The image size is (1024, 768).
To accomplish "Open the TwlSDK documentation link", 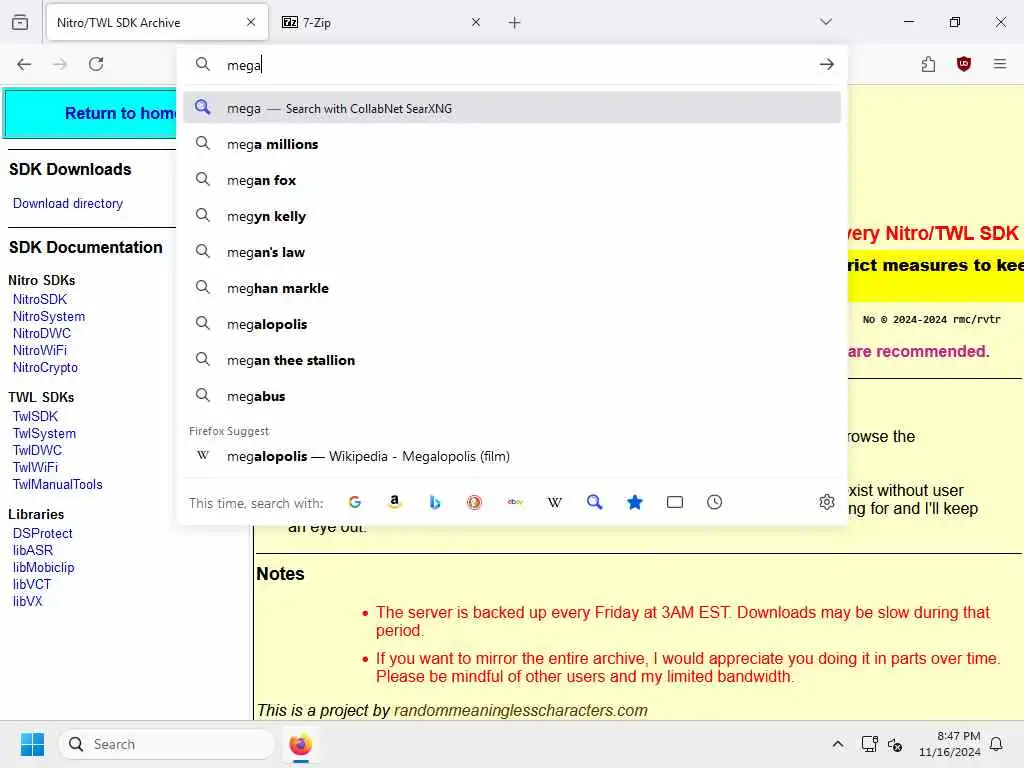I will pos(35,416).
